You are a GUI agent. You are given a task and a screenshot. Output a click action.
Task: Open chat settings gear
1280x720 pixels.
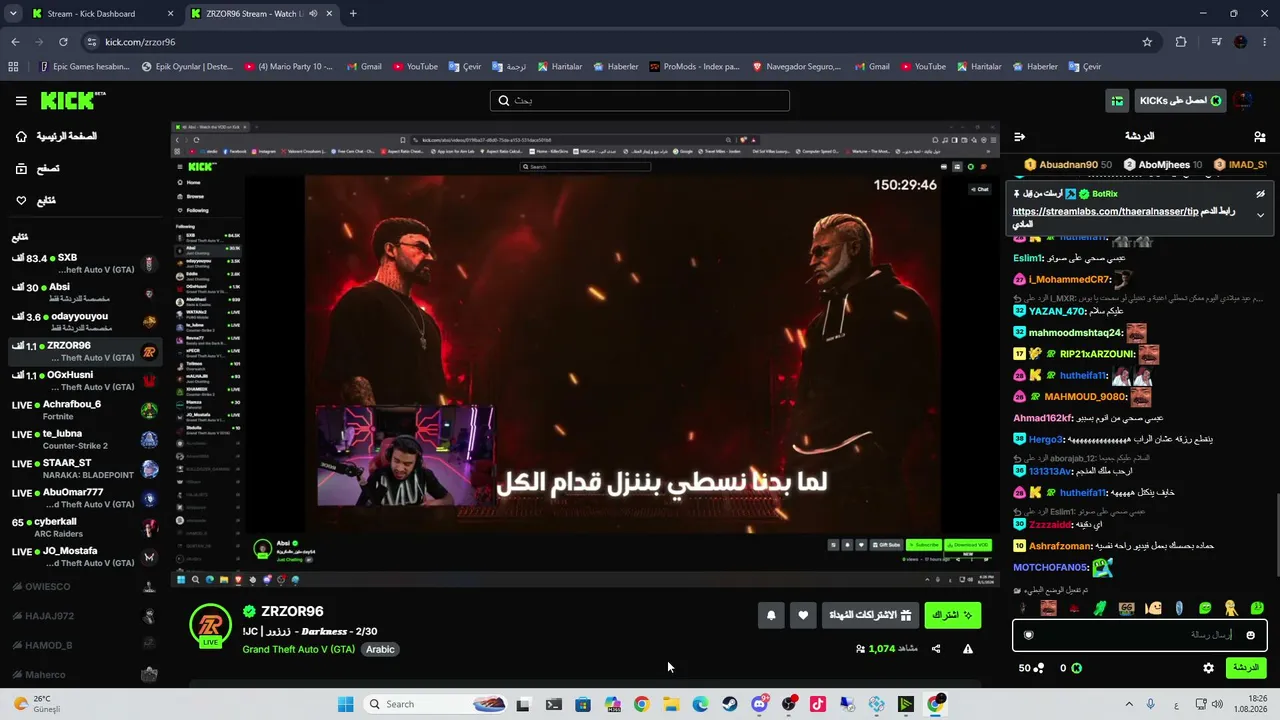click(x=1208, y=668)
